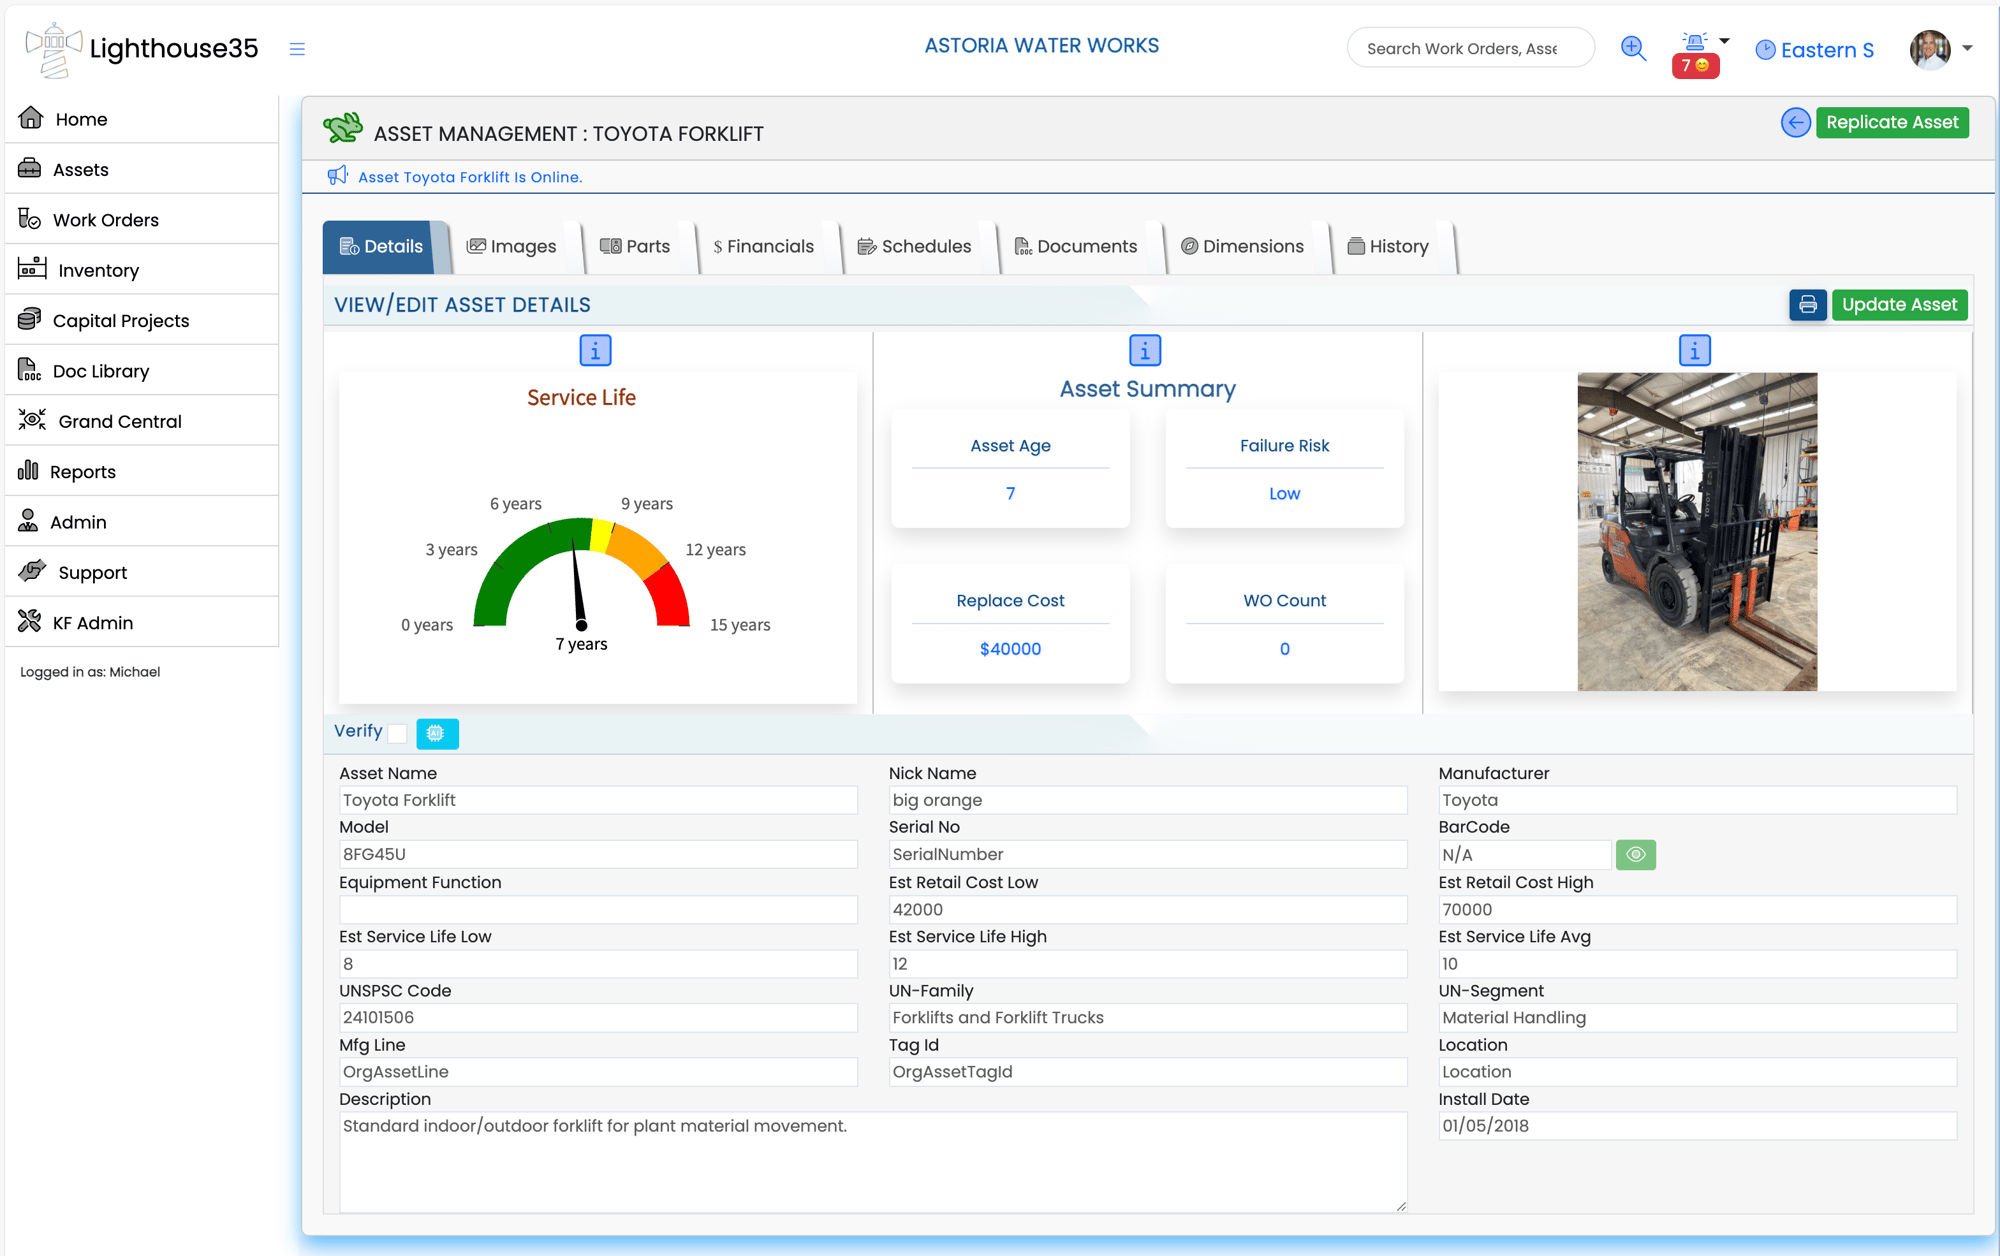Click the Replace Cost card
The height and width of the screenshot is (1256, 2000).
tap(1010, 624)
